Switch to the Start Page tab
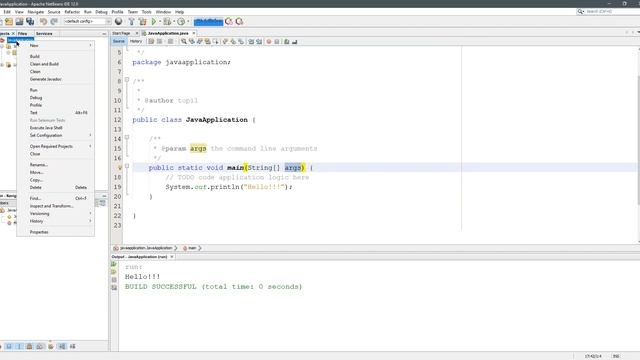This screenshot has width=640, height=360. click(121, 33)
